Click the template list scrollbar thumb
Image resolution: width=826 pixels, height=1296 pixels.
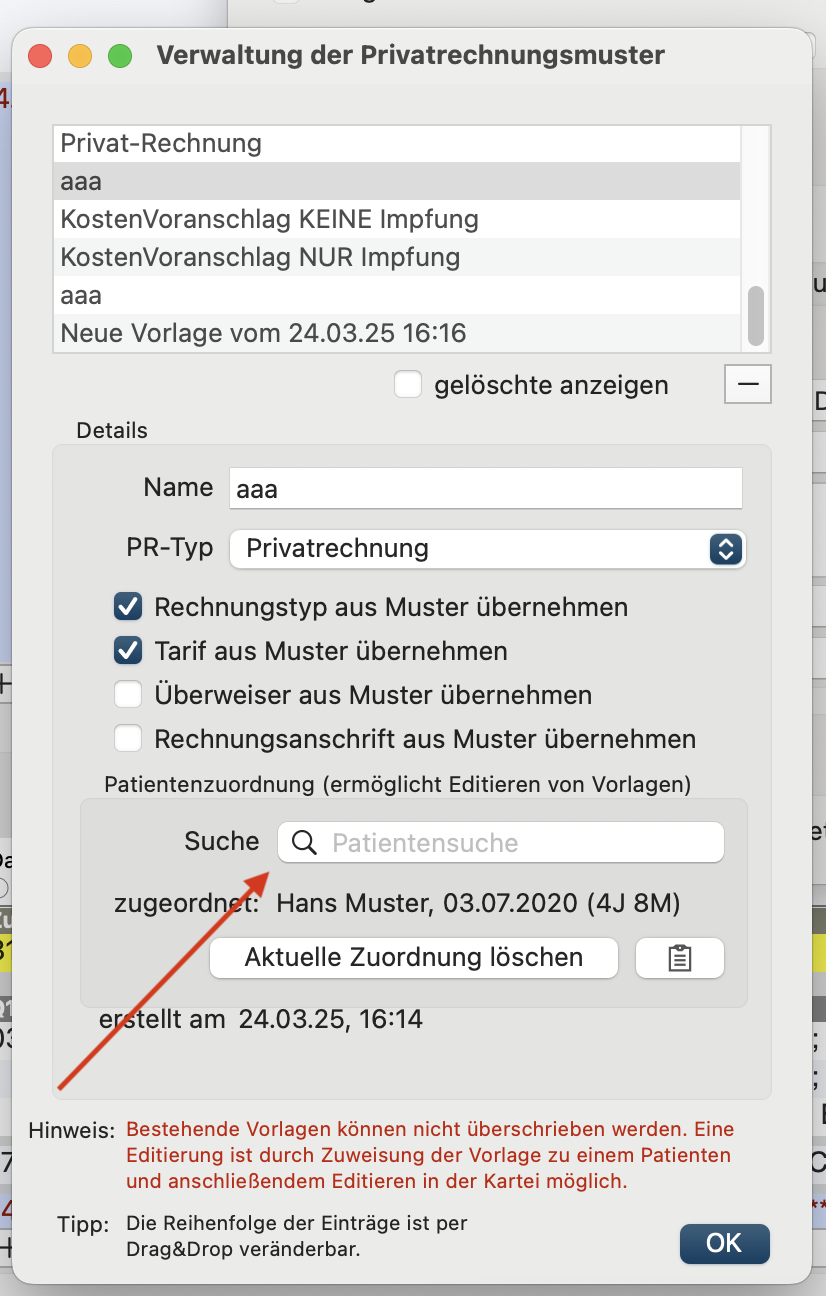pos(756,315)
